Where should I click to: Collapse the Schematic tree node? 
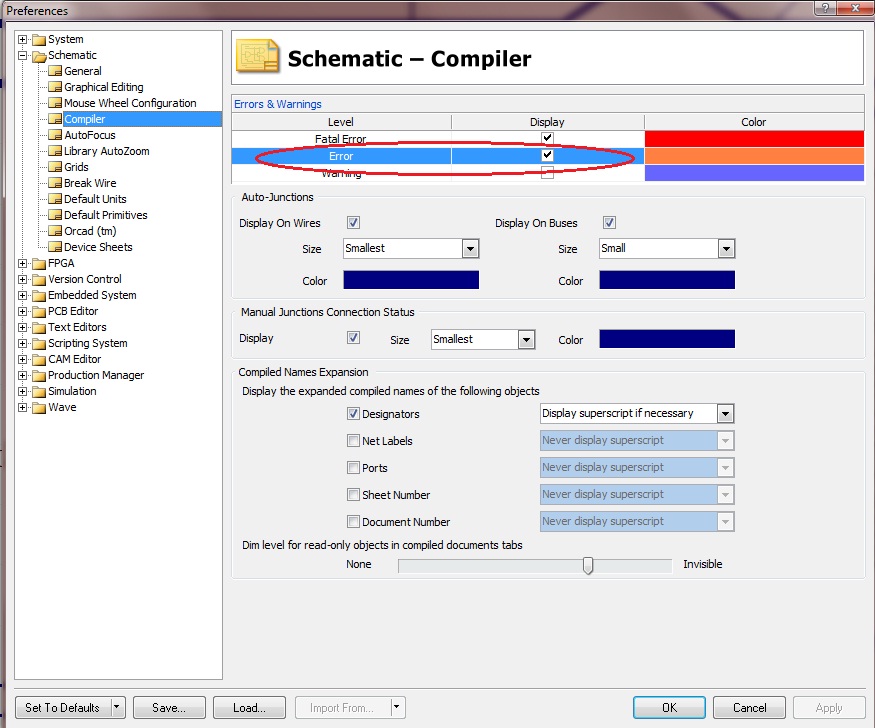(22, 55)
